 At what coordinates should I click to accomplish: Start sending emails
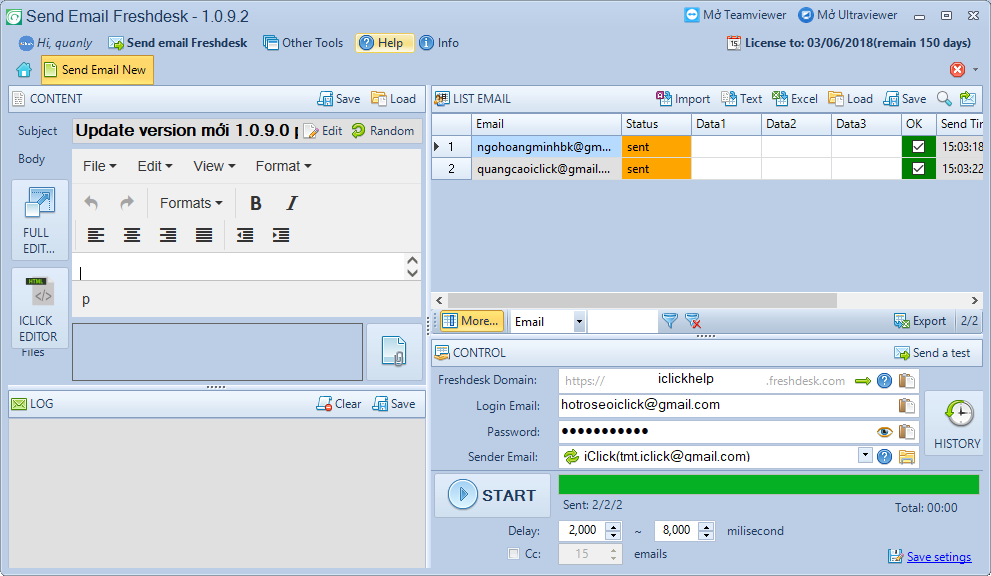click(x=492, y=495)
